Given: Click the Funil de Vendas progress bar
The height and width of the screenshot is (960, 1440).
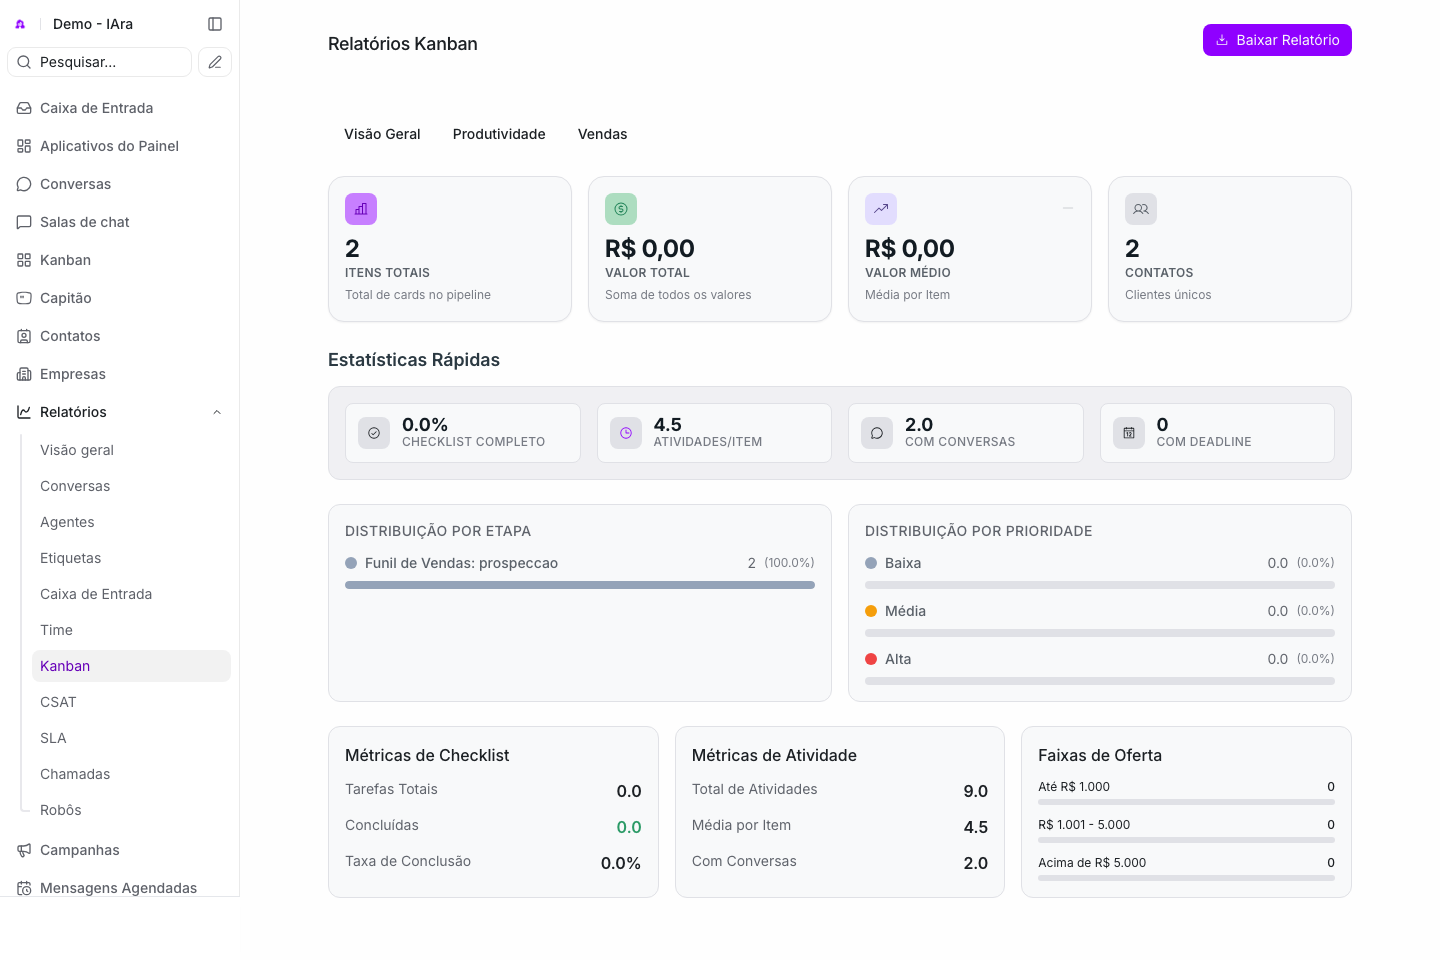Looking at the screenshot, I should (580, 585).
